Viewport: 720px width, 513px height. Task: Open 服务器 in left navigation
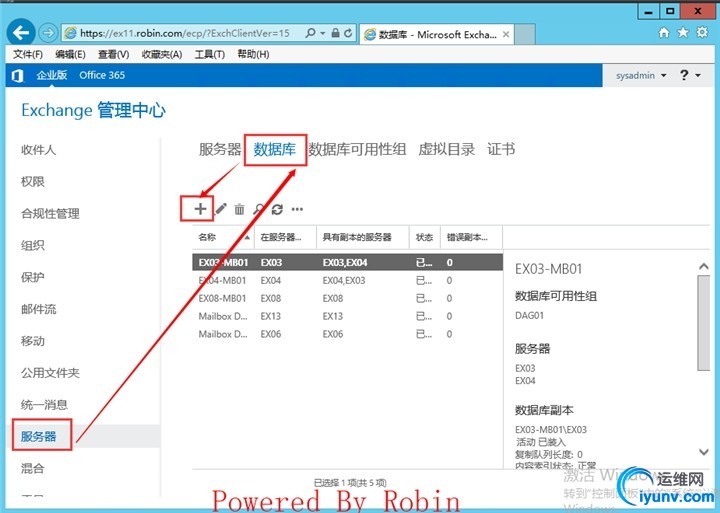pyautogui.click(x=39, y=436)
